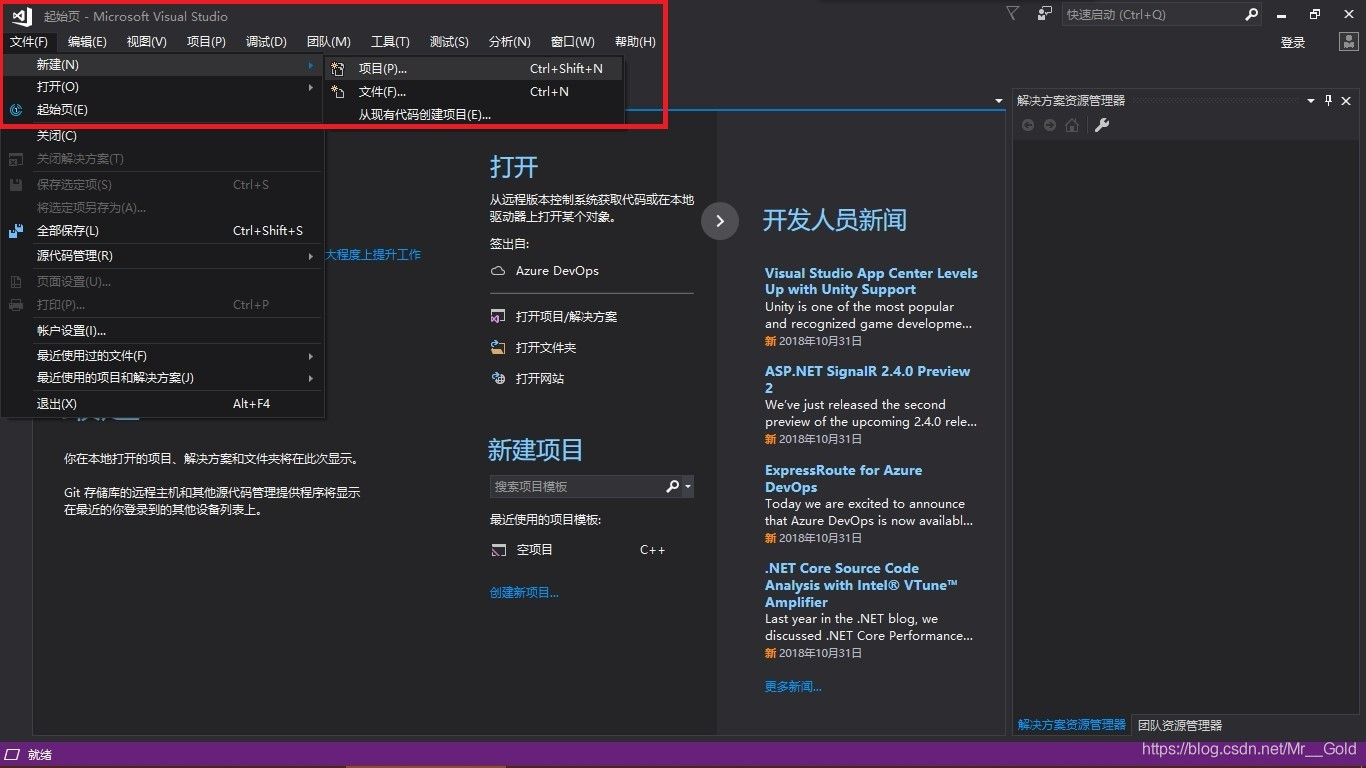Click the wrench properties icon in Solution Explorer
This screenshot has height=768, width=1366.
(x=1102, y=125)
